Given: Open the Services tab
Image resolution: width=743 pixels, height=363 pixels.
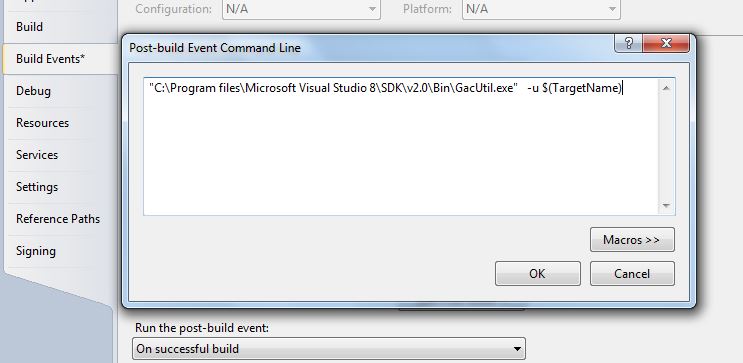Looking at the screenshot, I should (37, 154).
